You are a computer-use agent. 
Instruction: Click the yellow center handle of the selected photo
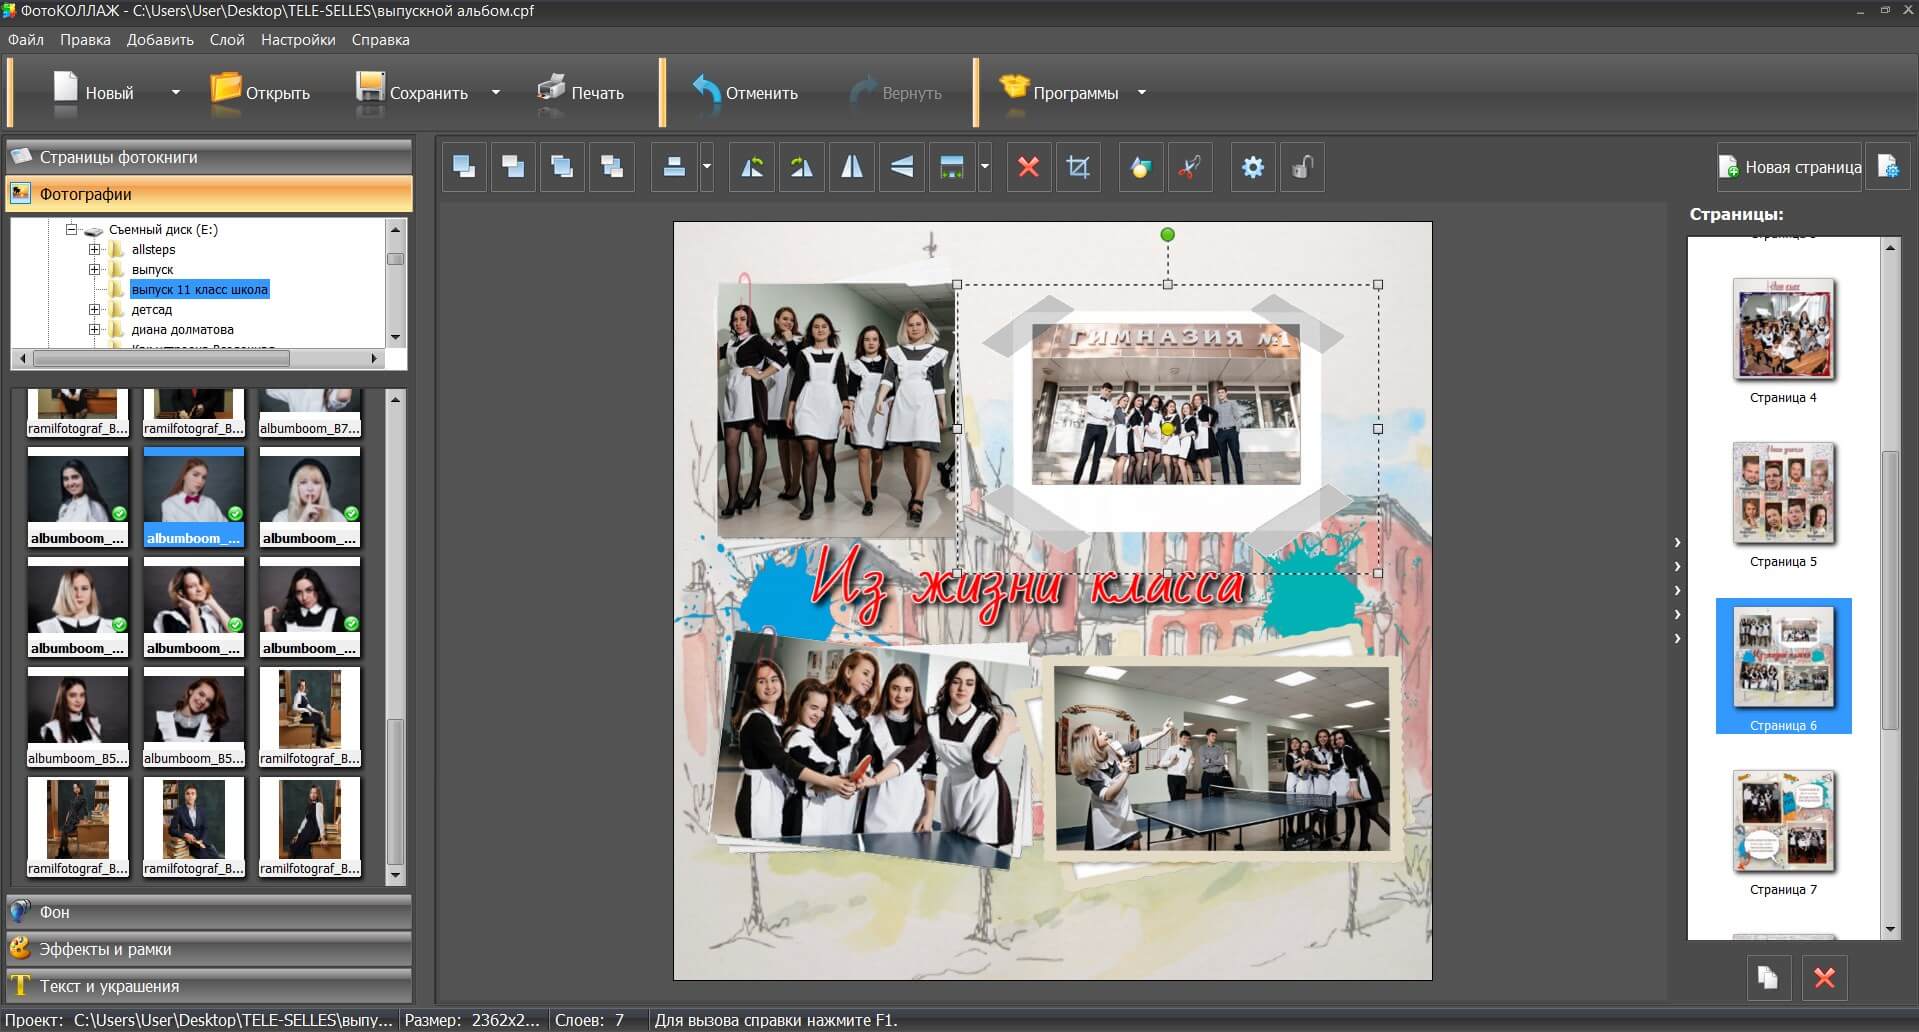point(1167,429)
